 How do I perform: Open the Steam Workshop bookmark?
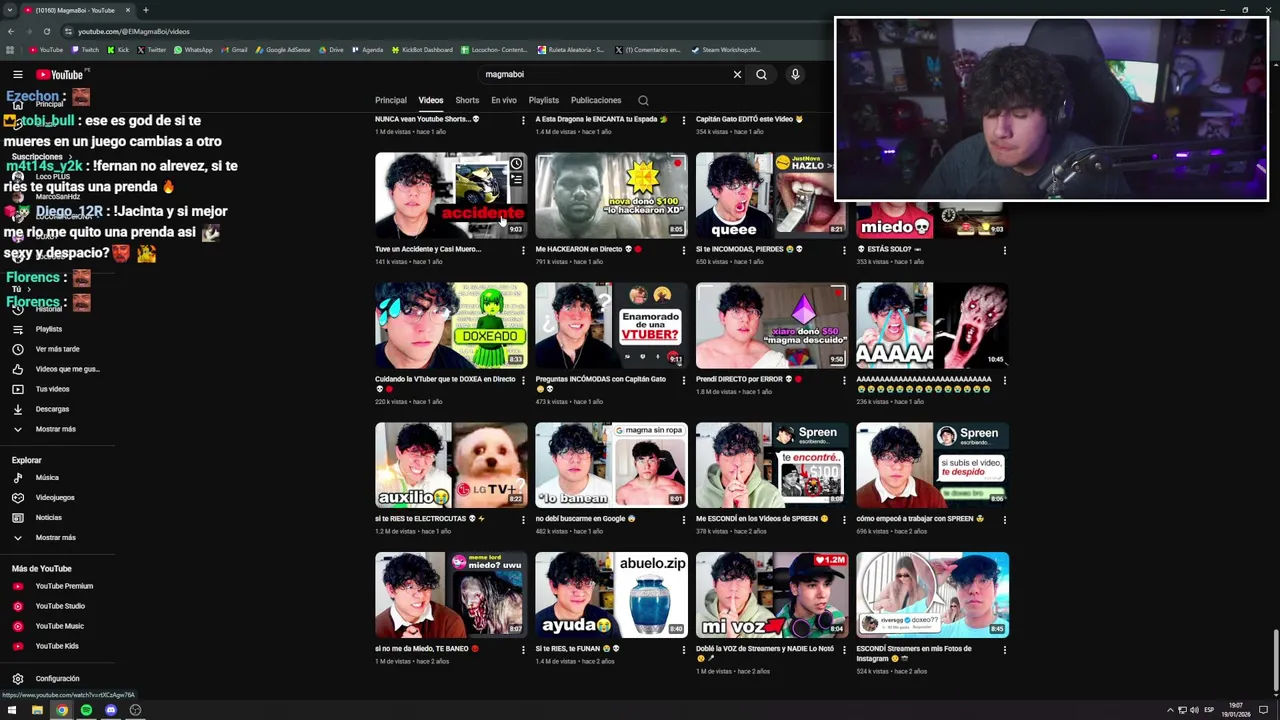click(725, 49)
